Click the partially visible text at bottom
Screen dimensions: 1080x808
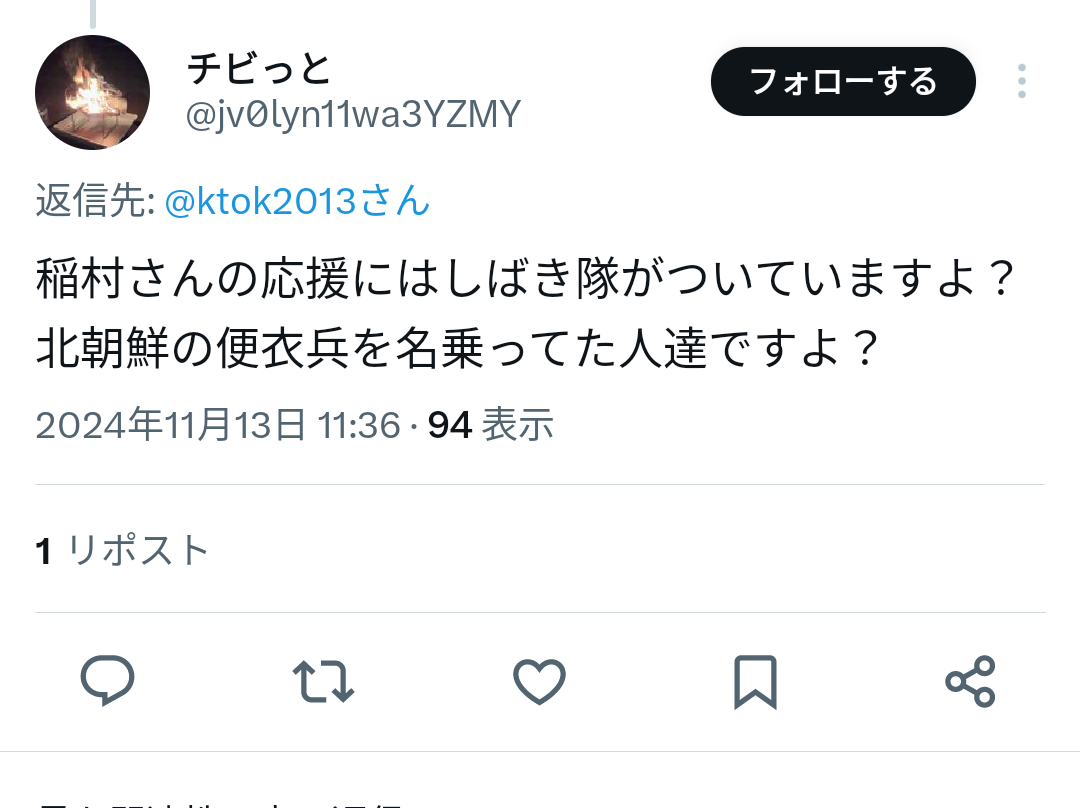(x=220, y=803)
